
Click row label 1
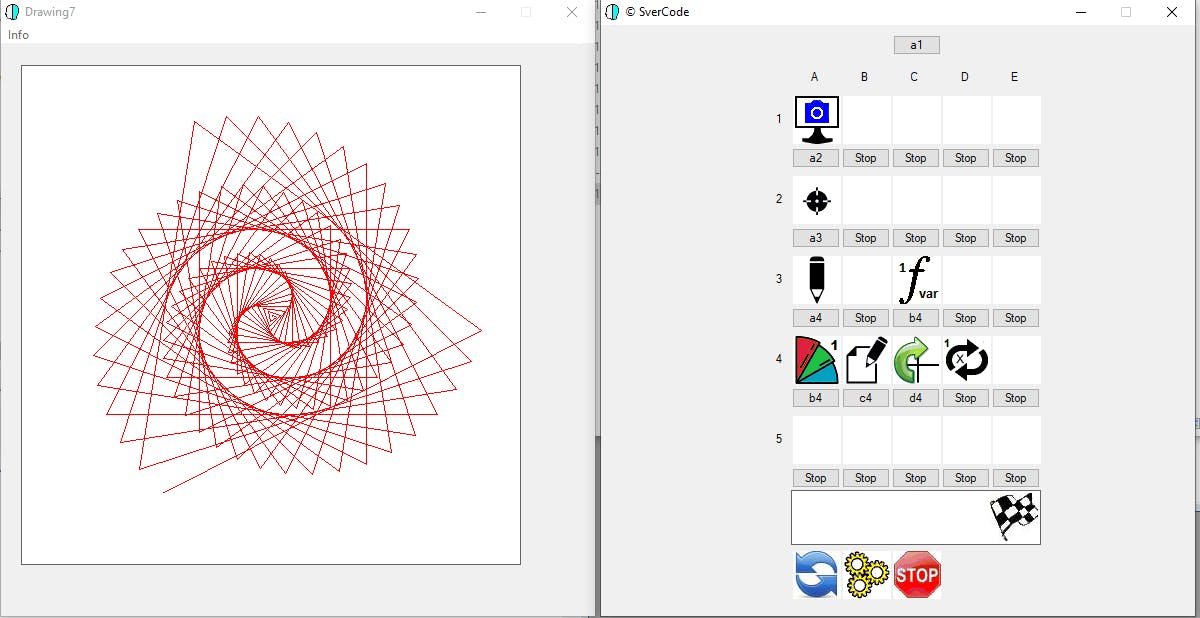point(779,119)
